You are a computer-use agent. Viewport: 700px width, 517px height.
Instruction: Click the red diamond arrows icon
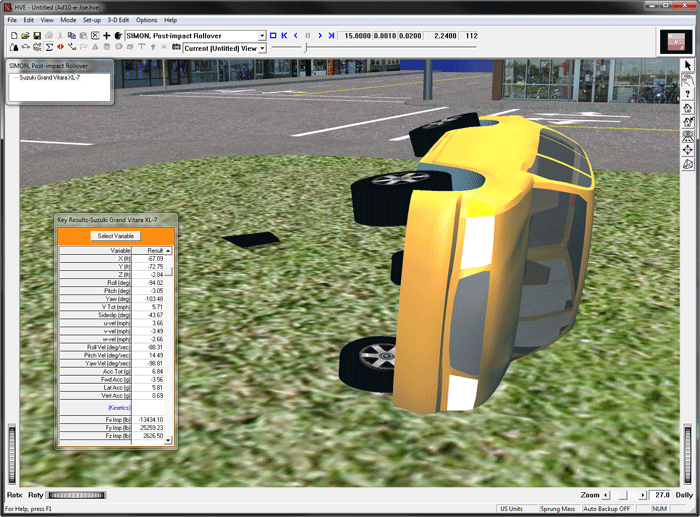pos(61,47)
